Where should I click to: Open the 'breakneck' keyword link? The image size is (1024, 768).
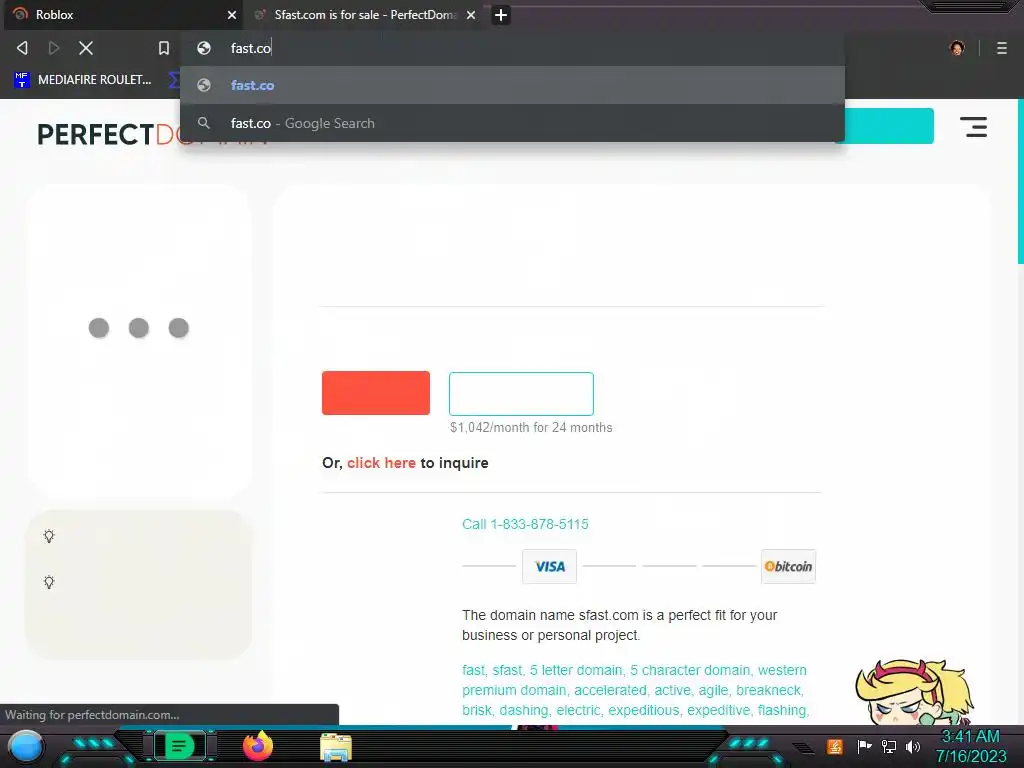[768, 690]
